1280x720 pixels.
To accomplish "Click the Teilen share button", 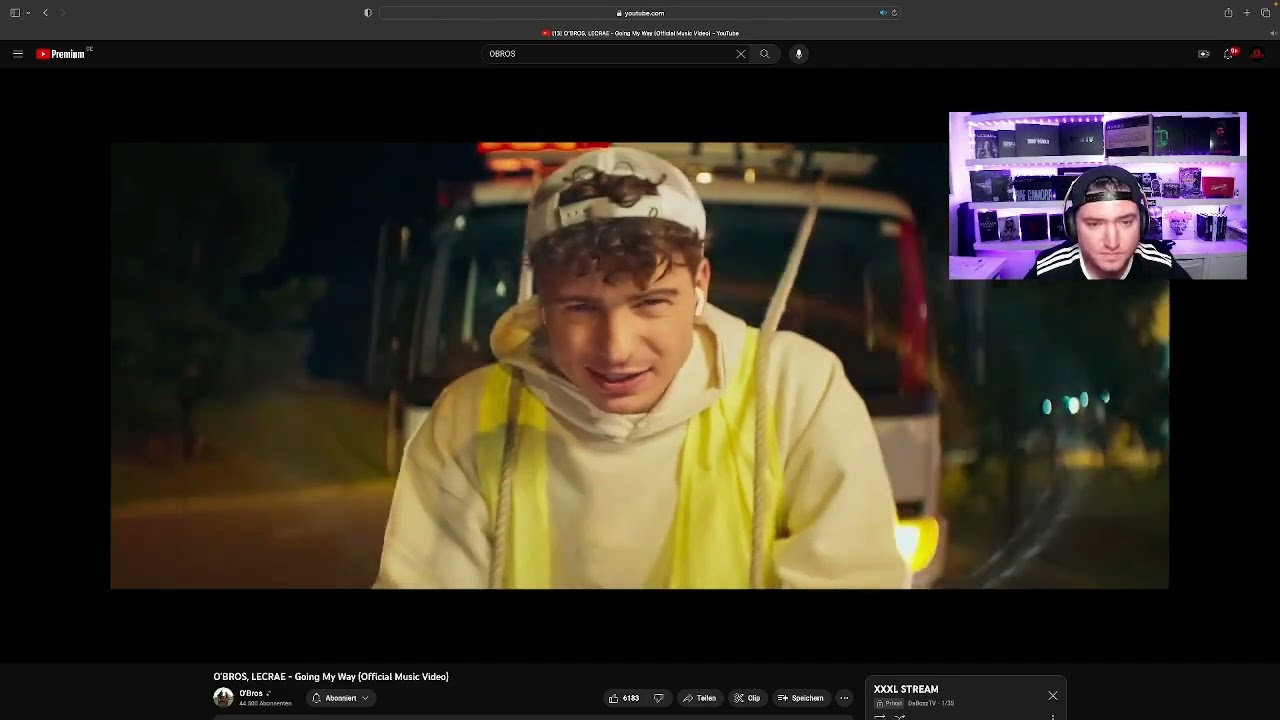I will [699, 698].
